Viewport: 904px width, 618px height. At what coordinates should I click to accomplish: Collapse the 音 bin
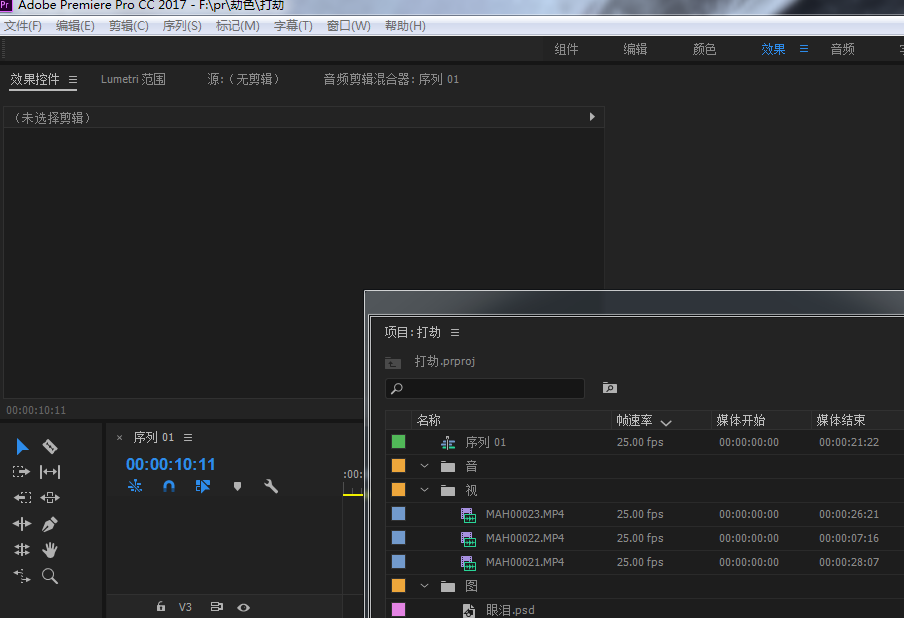point(424,466)
